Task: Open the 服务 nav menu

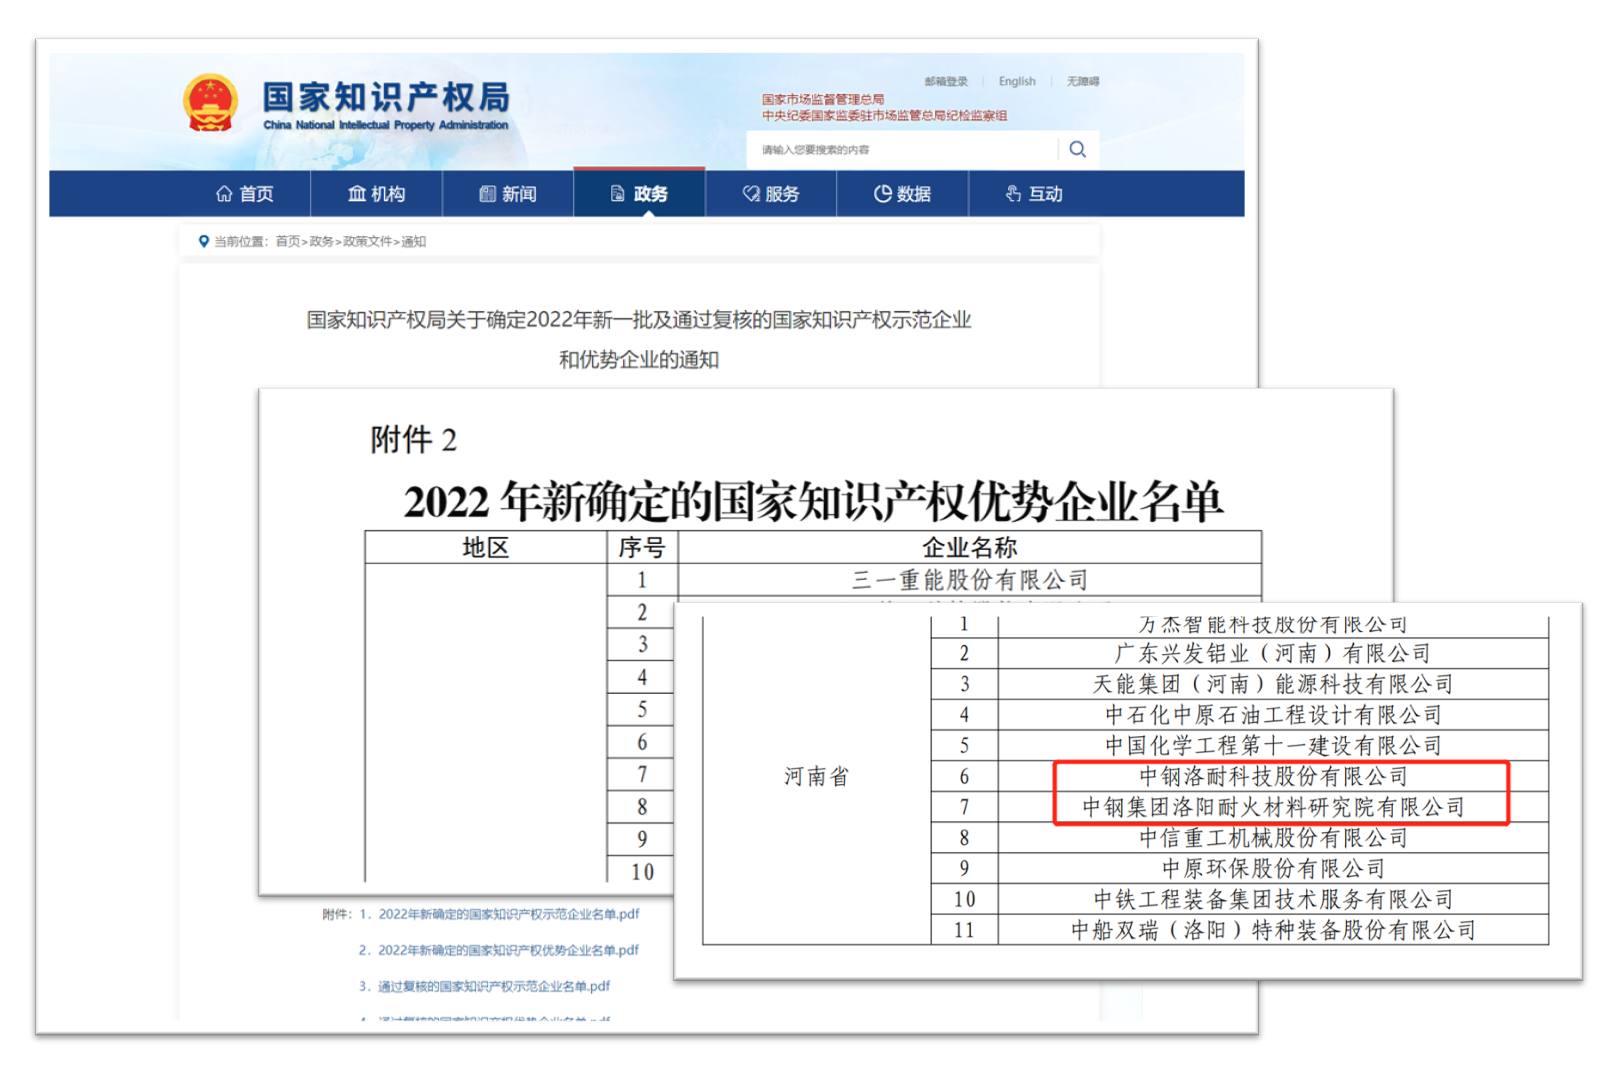Action: 771,194
